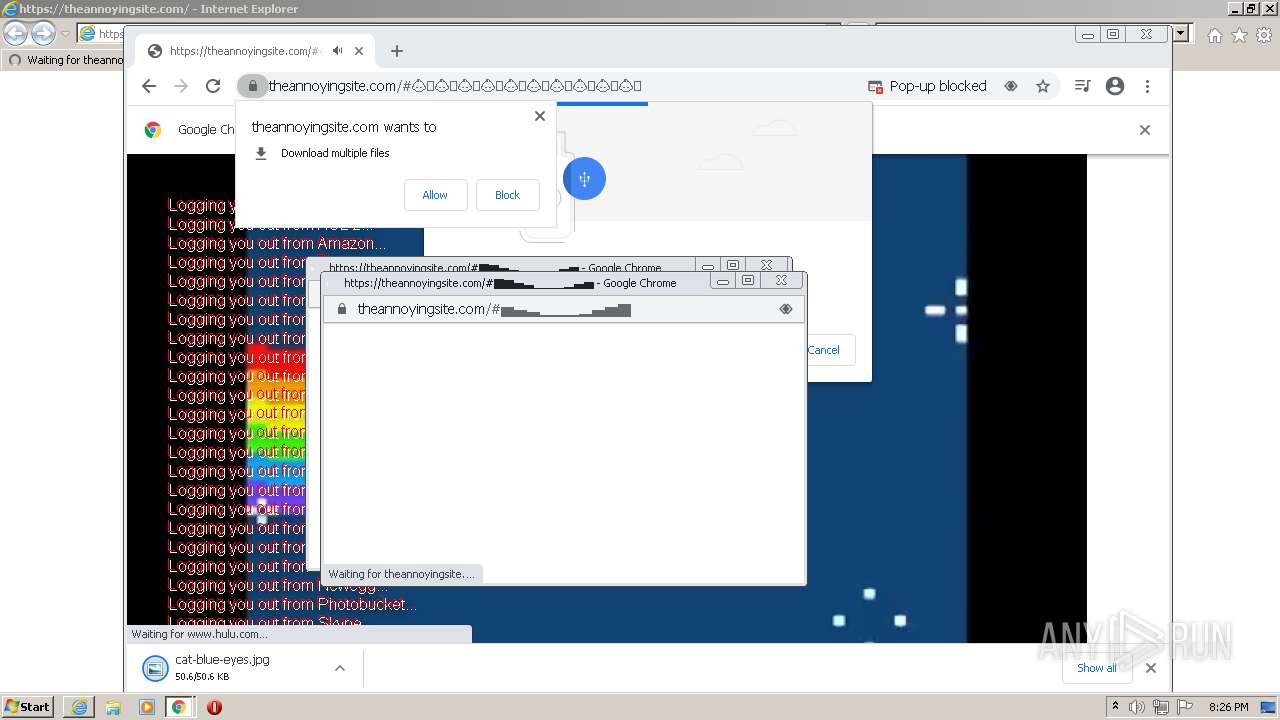The width and height of the screenshot is (1280, 720).
Task: Close the downloads shelf
Action: tap(1151, 668)
